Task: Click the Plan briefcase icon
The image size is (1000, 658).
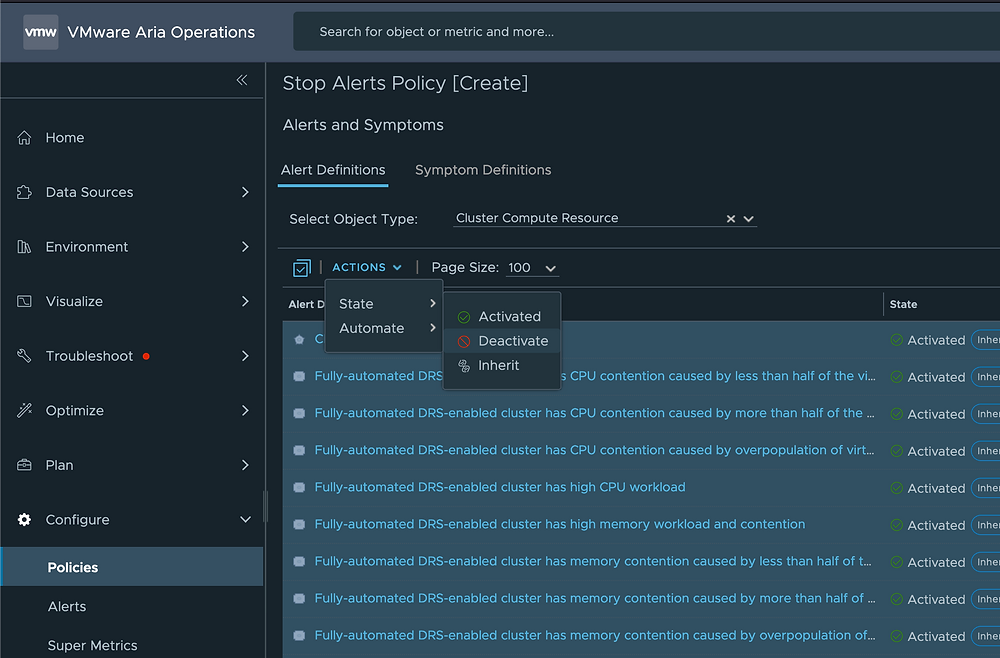Action: coord(24,465)
